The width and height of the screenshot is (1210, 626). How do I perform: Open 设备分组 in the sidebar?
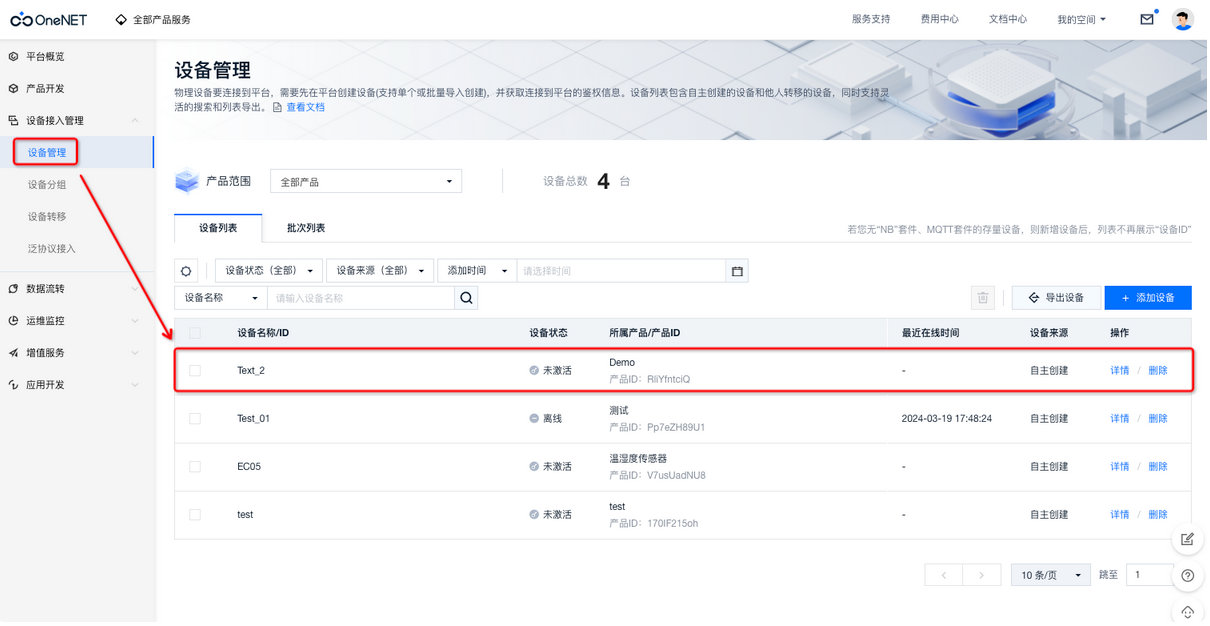point(47,185)
